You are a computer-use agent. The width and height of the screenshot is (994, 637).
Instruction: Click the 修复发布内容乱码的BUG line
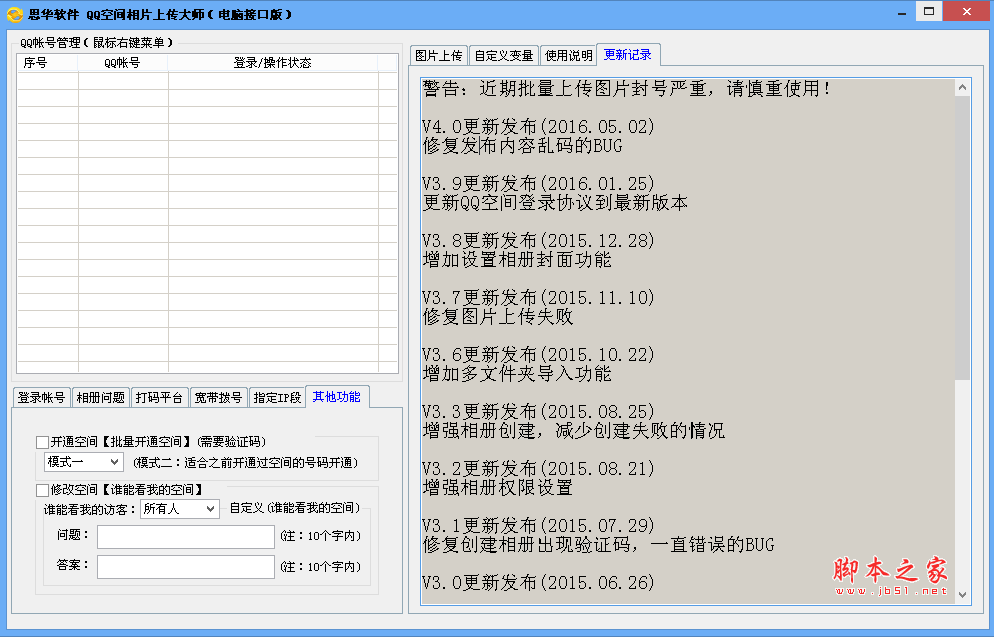tap(522, 146)
